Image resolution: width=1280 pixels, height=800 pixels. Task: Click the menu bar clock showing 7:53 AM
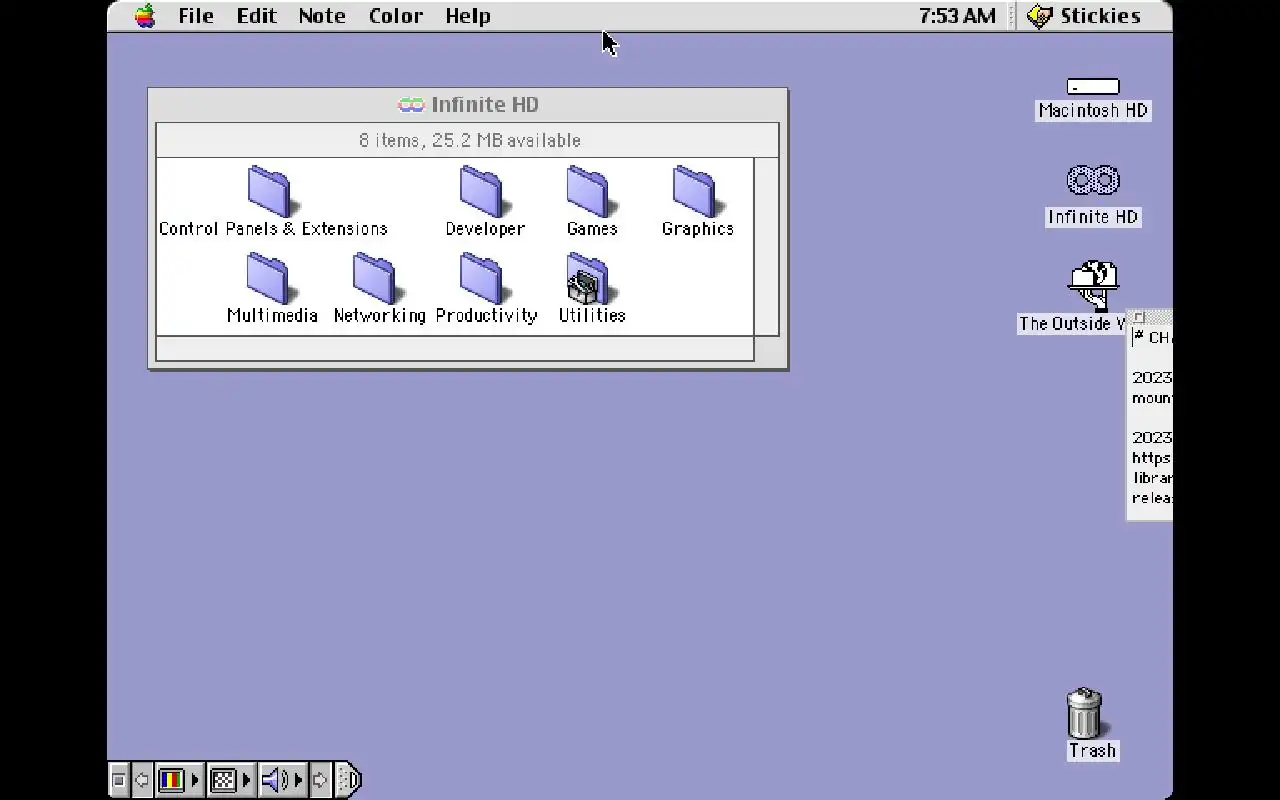click(x=957, y=16)
